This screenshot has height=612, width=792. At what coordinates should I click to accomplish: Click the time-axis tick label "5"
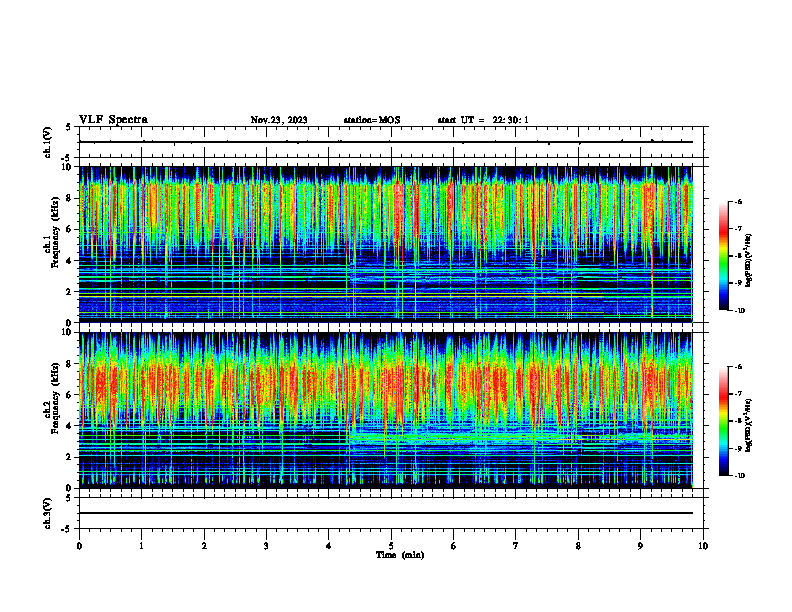click(x=391, y=546)
